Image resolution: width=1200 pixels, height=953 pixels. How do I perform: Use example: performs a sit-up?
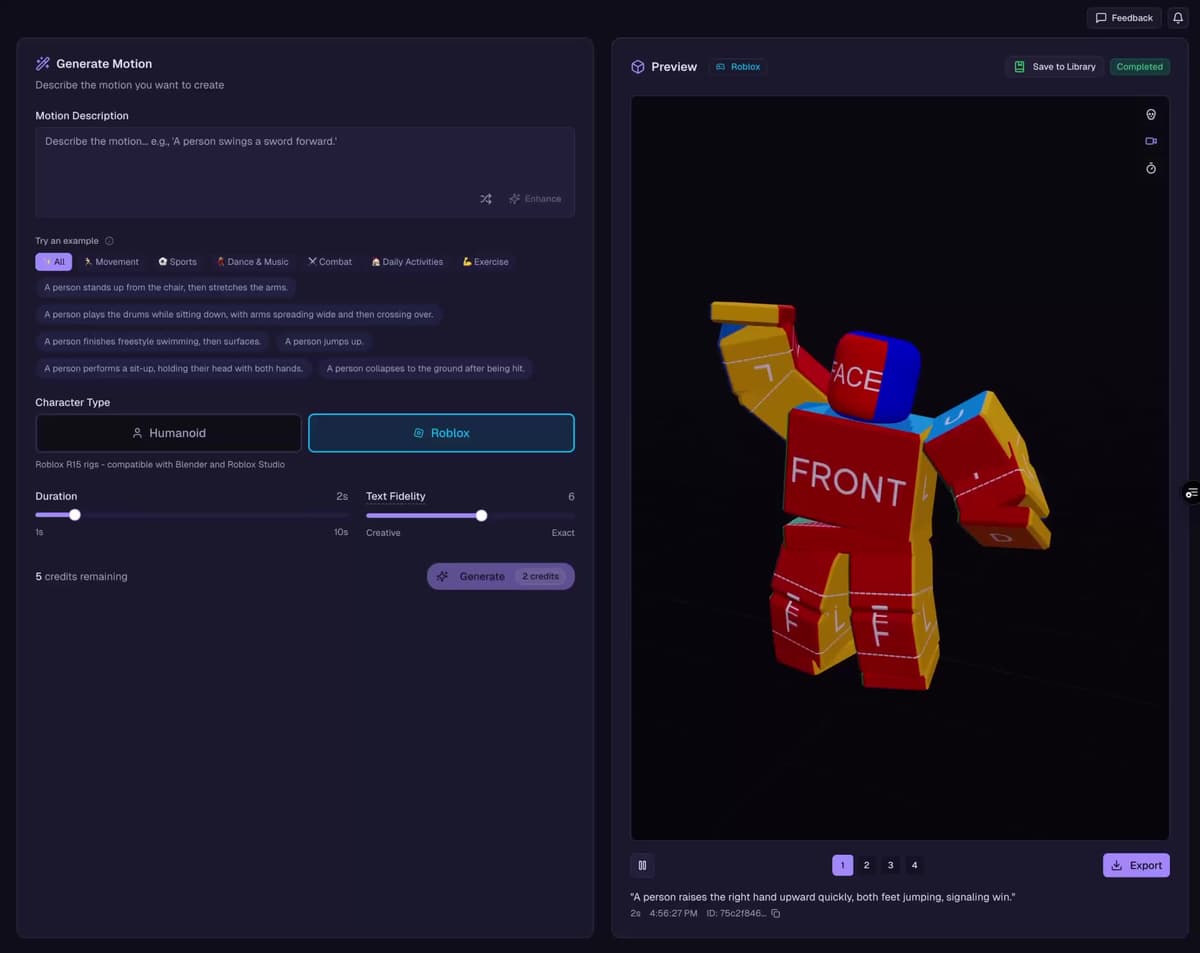pyautogui.click(x=174, y=368)
